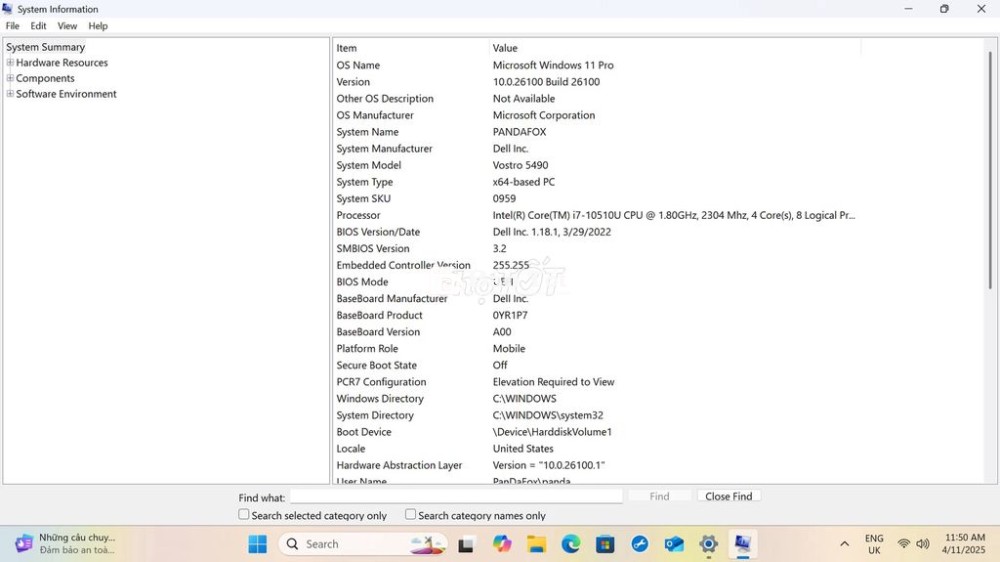Open the View menu
1000x562 pixels.
tap(67, 26)
